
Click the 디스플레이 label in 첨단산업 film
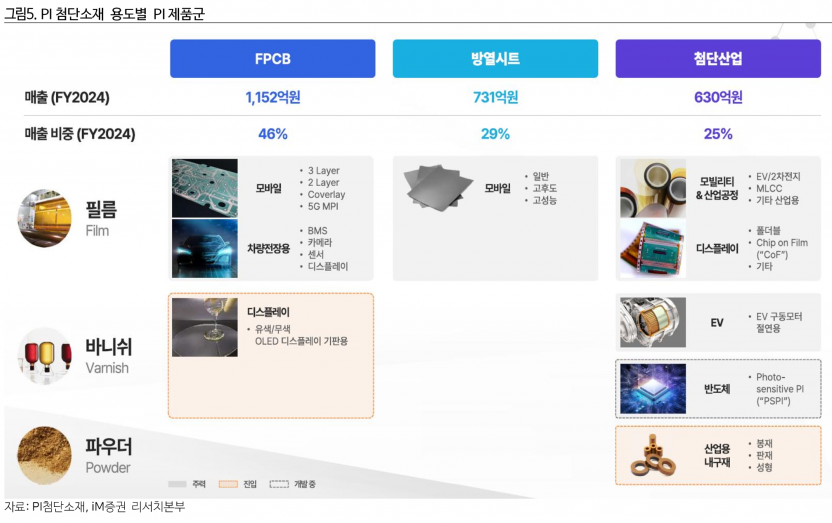tap(717, 248)
